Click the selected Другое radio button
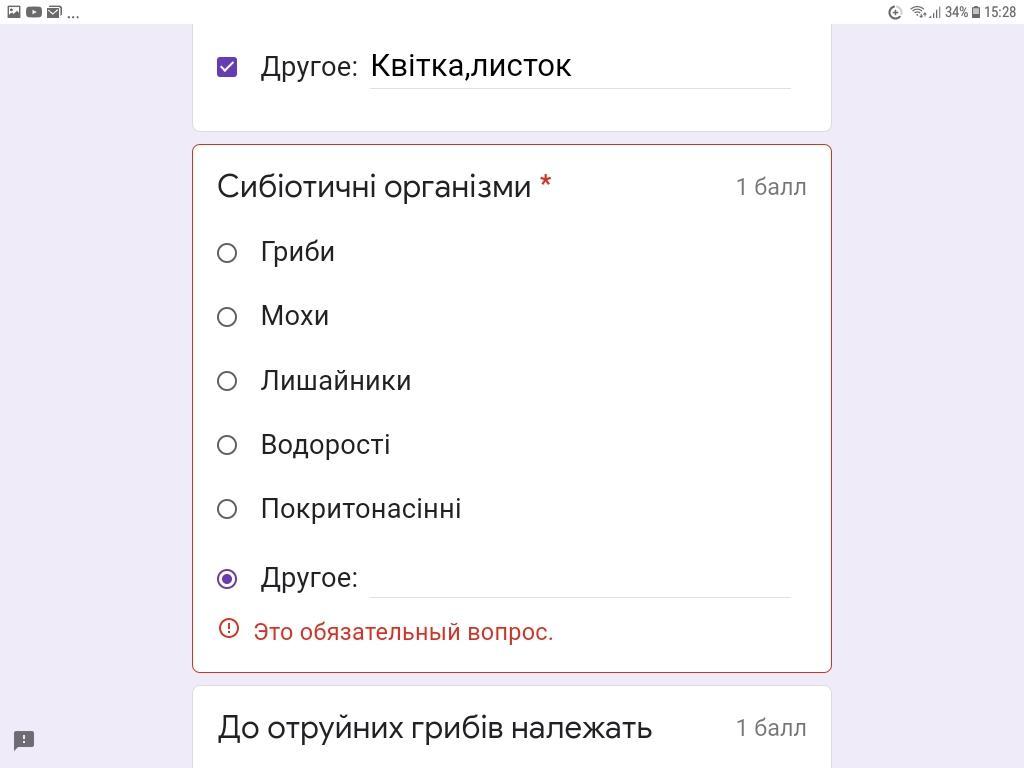 click(227, 579)
